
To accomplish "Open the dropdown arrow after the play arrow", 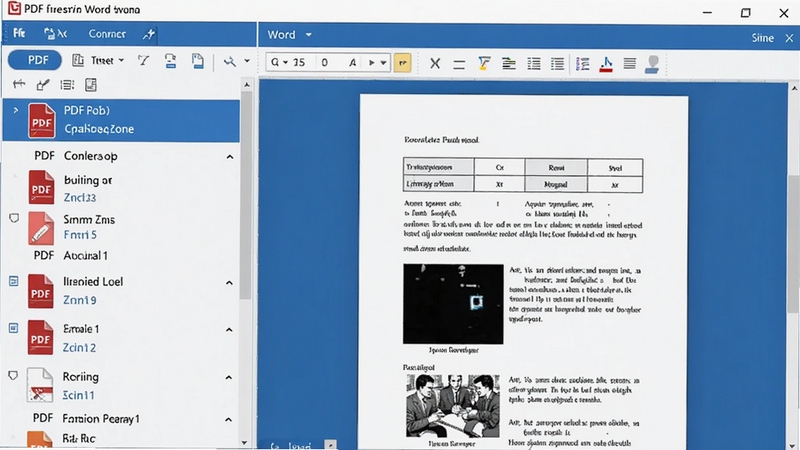I will (383, 63).
